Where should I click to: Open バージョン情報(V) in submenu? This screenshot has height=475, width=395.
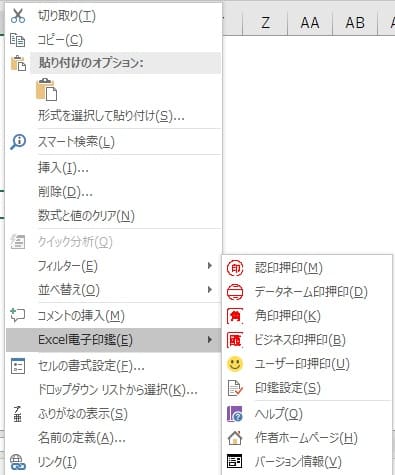click(298, 462)
